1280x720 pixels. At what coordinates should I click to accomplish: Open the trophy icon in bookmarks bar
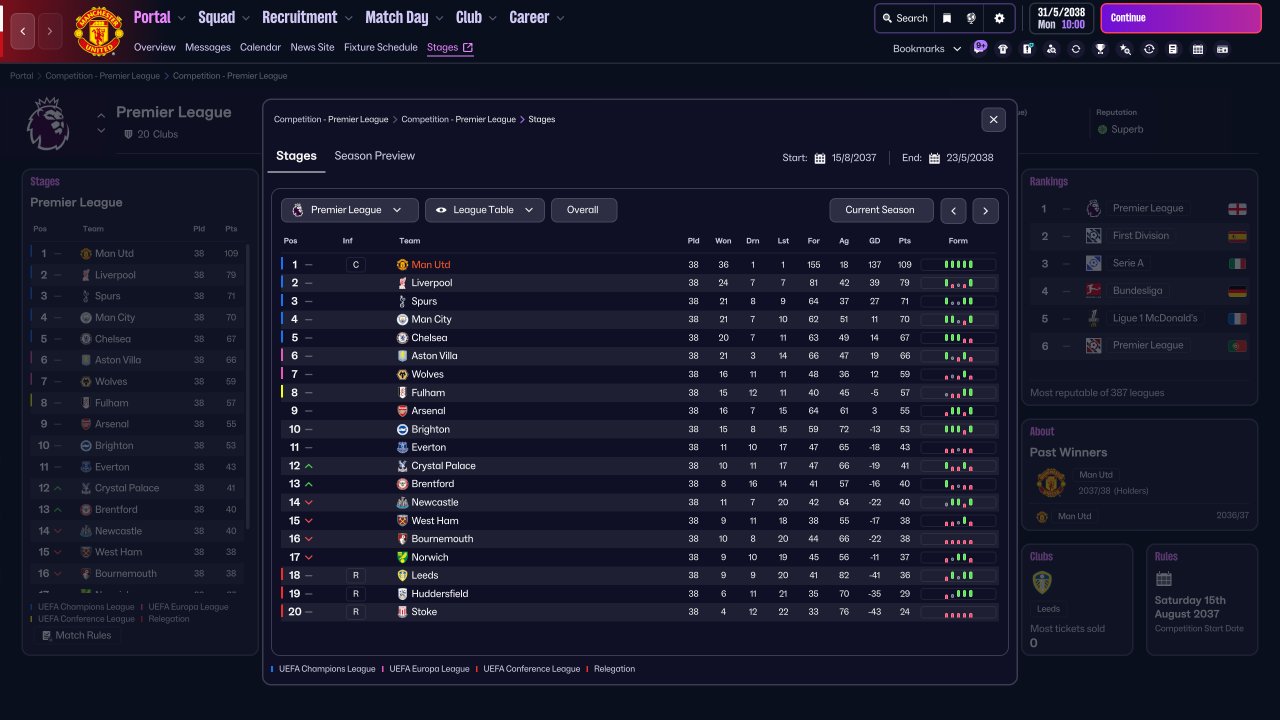coord(1100,49)
